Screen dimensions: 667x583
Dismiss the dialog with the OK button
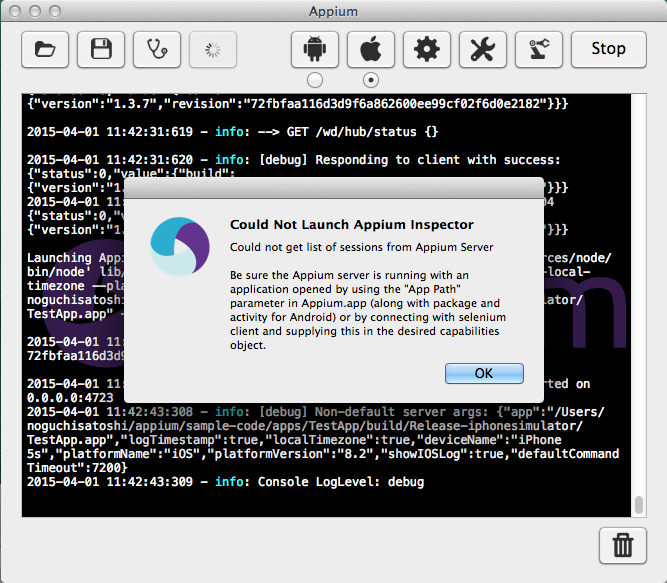(x=484, y=373)
